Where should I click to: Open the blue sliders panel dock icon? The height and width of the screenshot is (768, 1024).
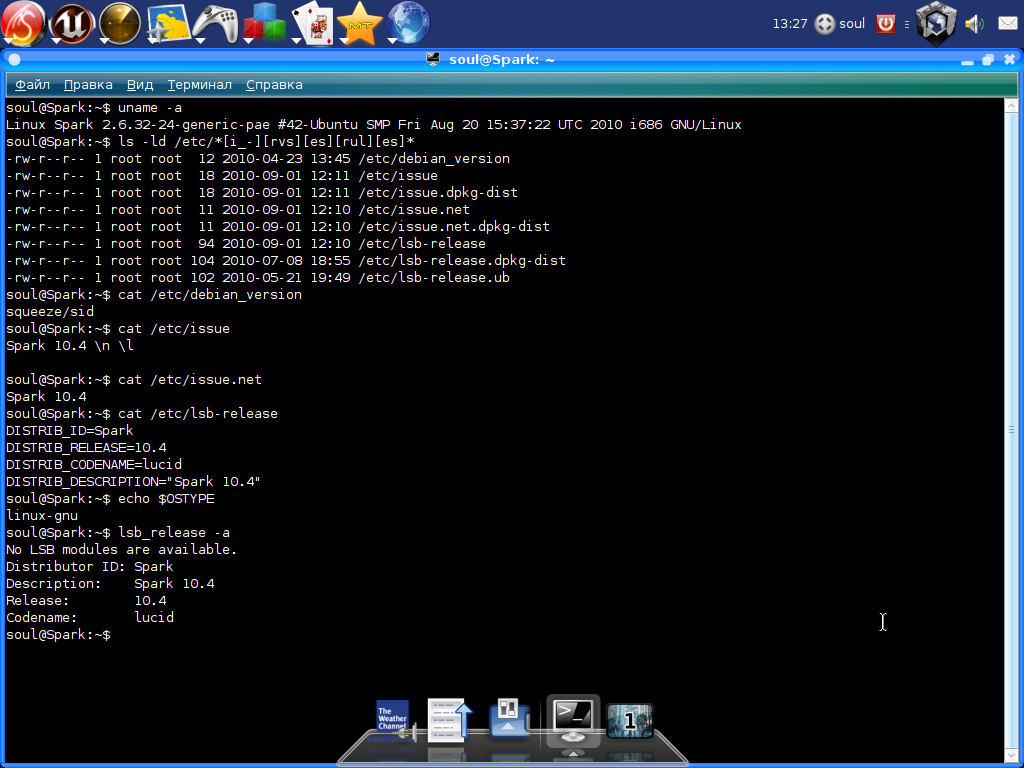[509, 717]
